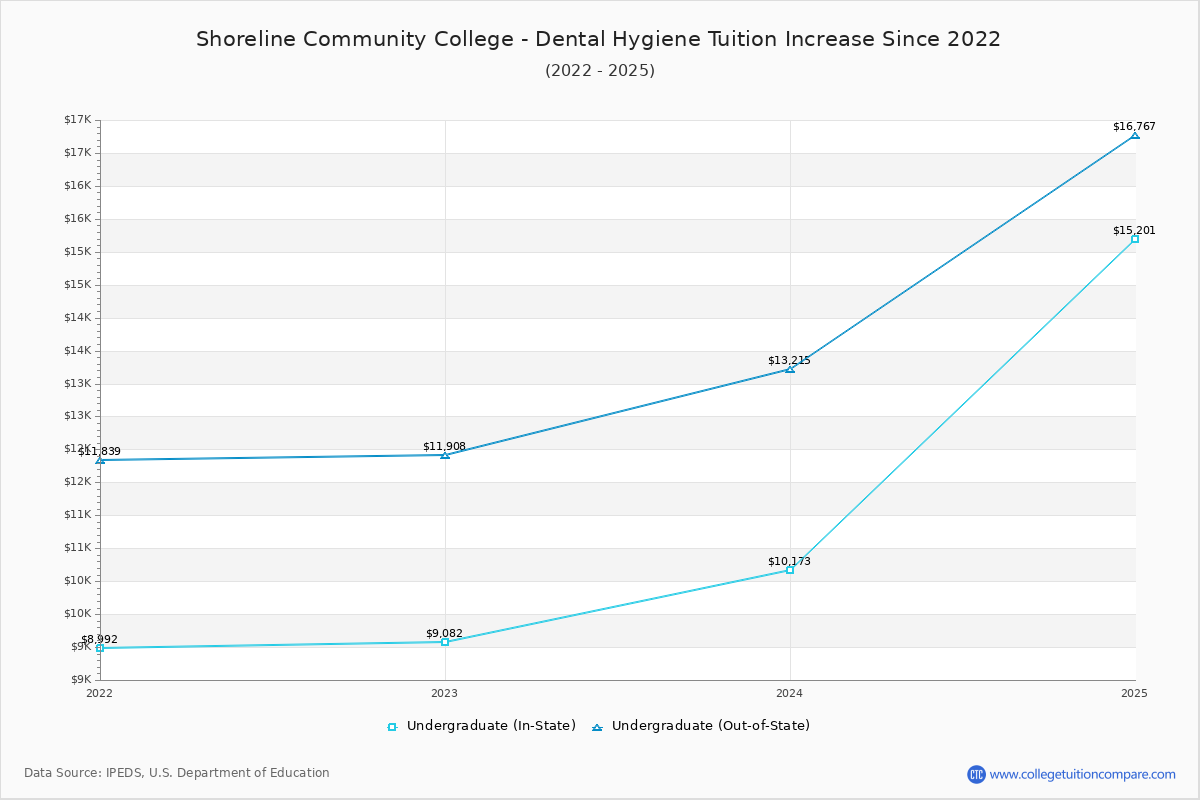Select the $15,201 in-state 2025 data point
This screenshot has height=800, width=1200.
click(1135, 239)
